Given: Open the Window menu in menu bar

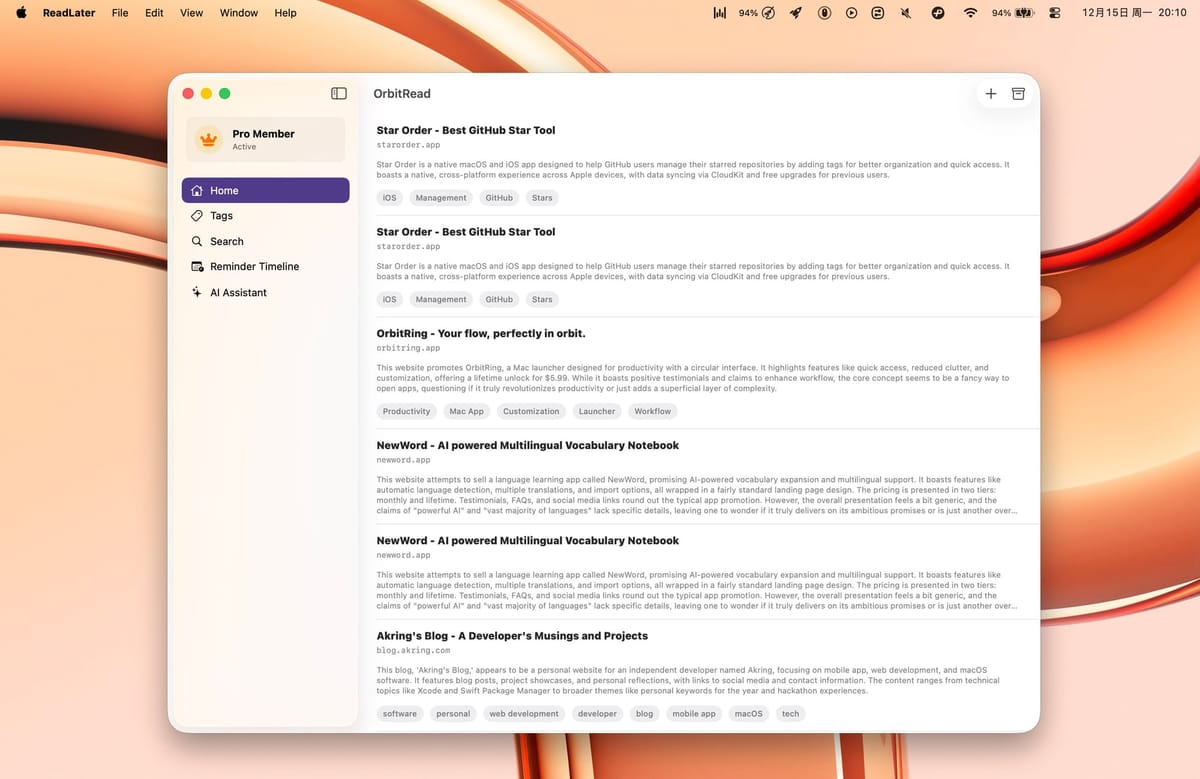Looking at the screenshot, I should (238, 13).
